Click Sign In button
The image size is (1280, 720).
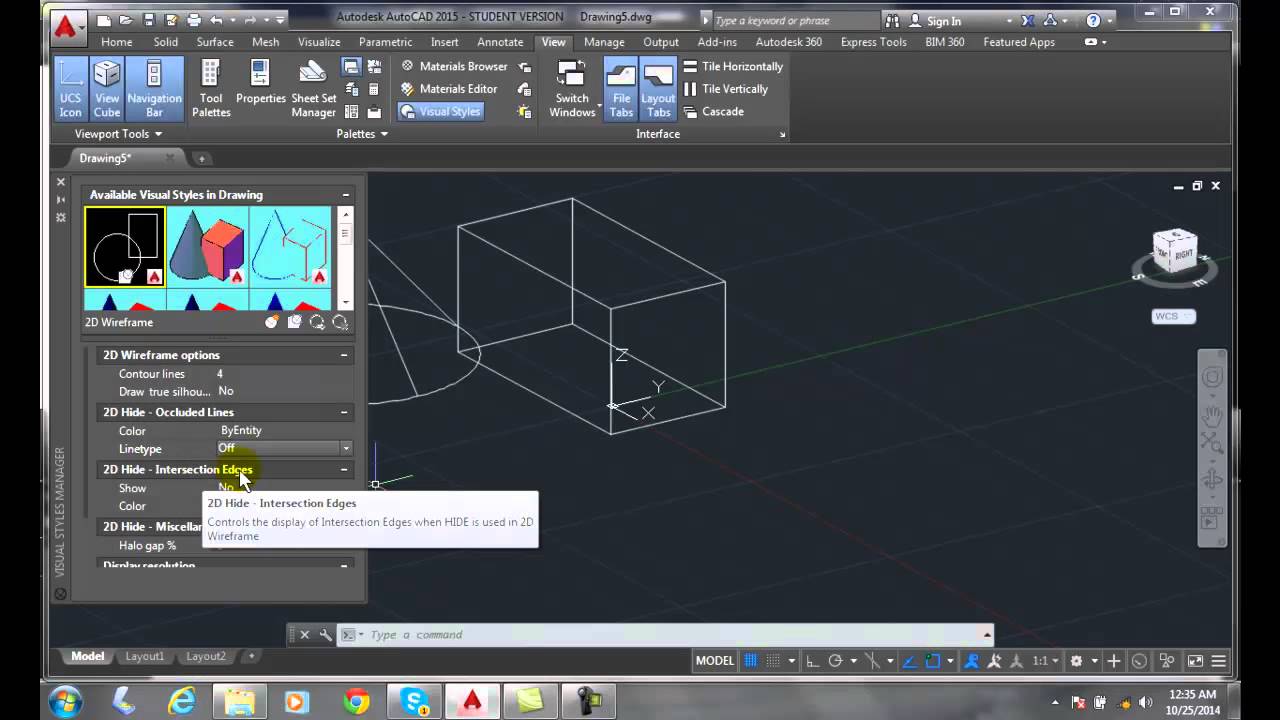coord(935,20)
